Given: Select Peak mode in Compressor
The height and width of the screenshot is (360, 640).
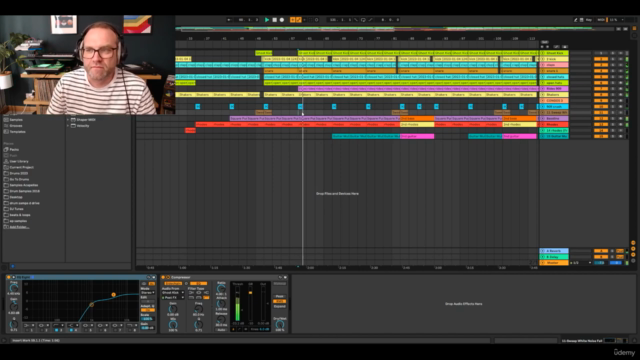Looking at the screenshot, I should 280,296.
